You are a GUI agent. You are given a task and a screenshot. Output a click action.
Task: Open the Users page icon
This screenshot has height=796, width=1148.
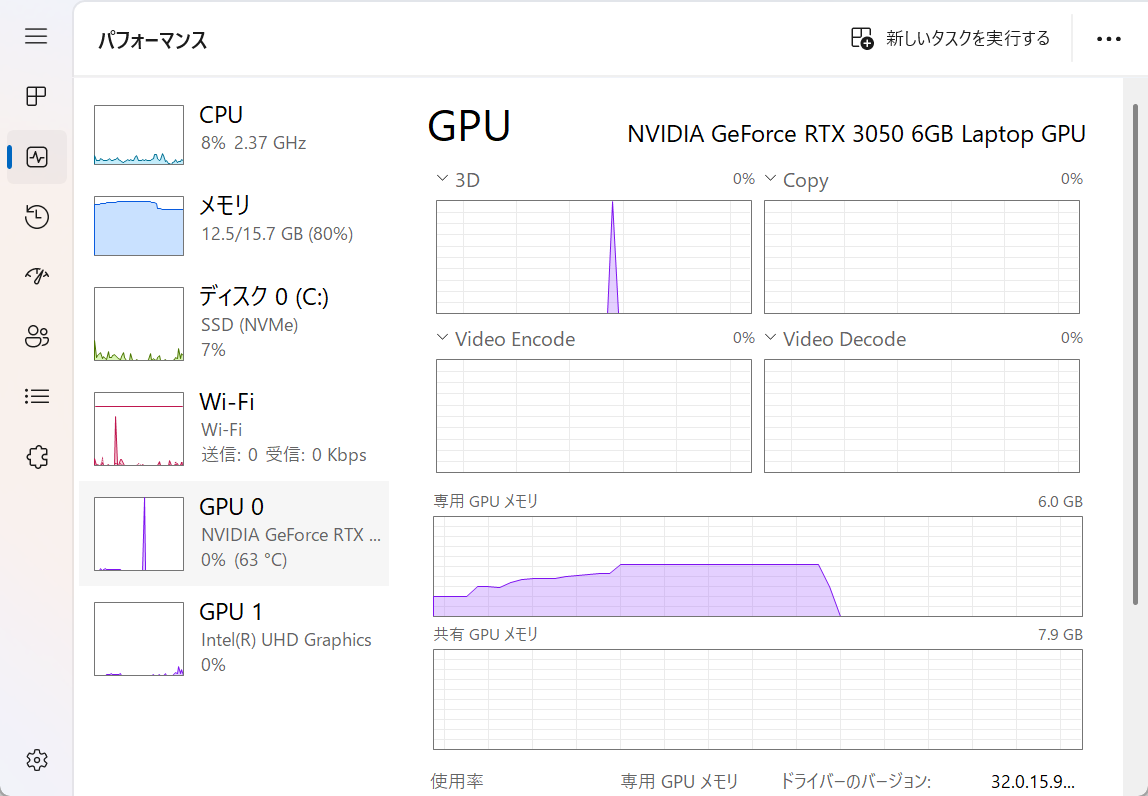pos(37,336)
